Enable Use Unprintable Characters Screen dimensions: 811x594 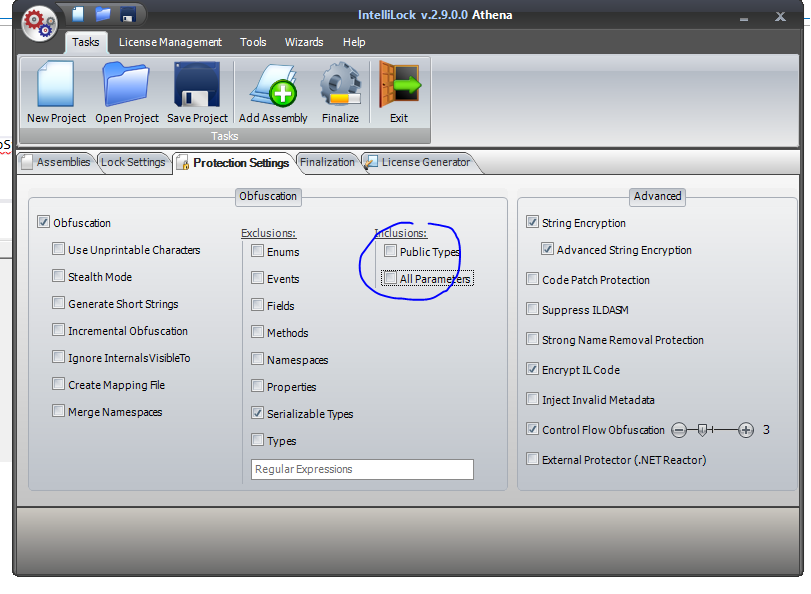tap(58, 249)
